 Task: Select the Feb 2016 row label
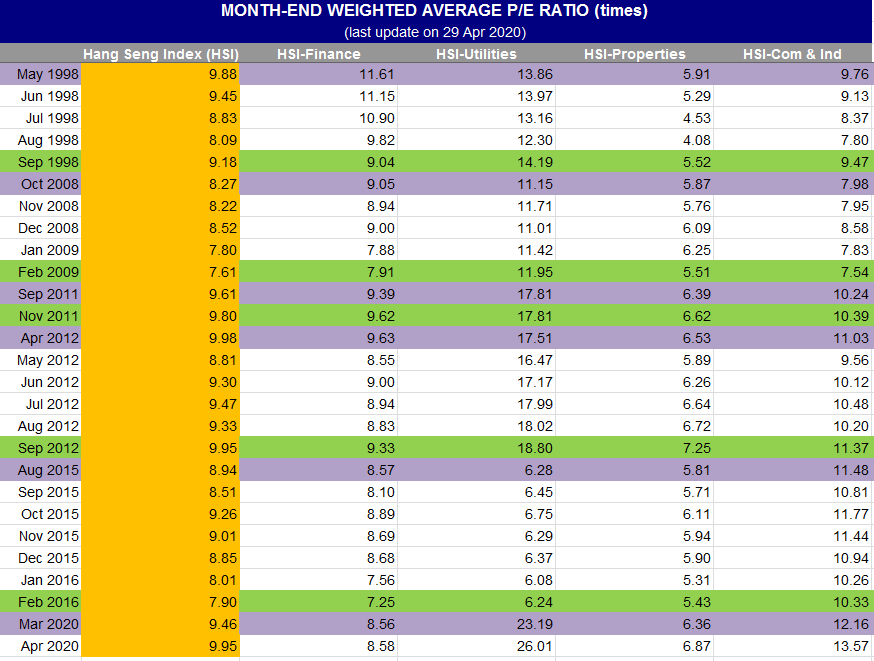tap(48, 602)
